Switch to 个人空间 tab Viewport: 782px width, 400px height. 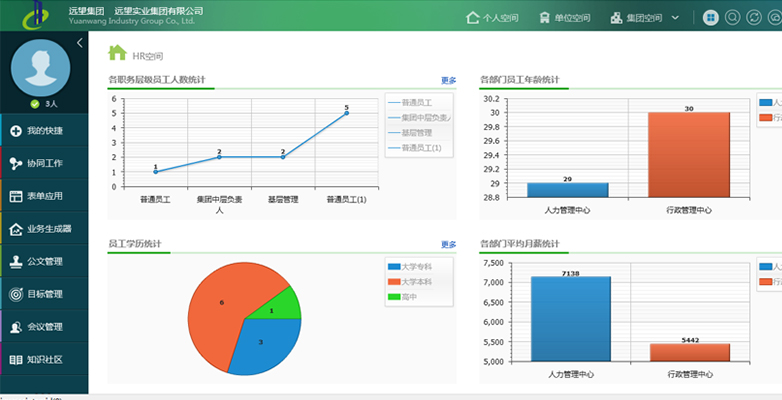coord(493,17)
